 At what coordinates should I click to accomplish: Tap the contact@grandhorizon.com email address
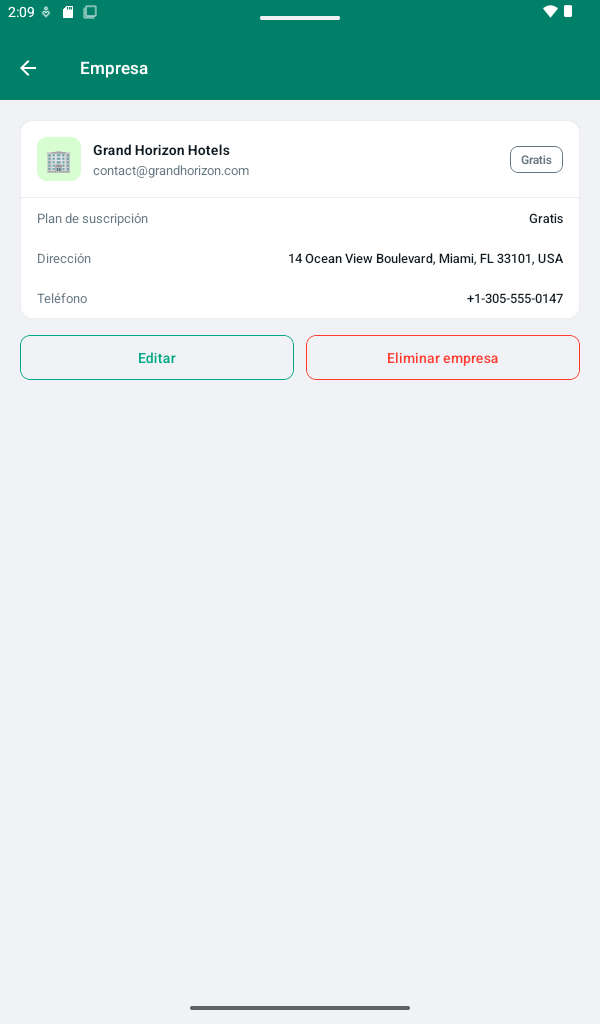[x=171, y=171]
